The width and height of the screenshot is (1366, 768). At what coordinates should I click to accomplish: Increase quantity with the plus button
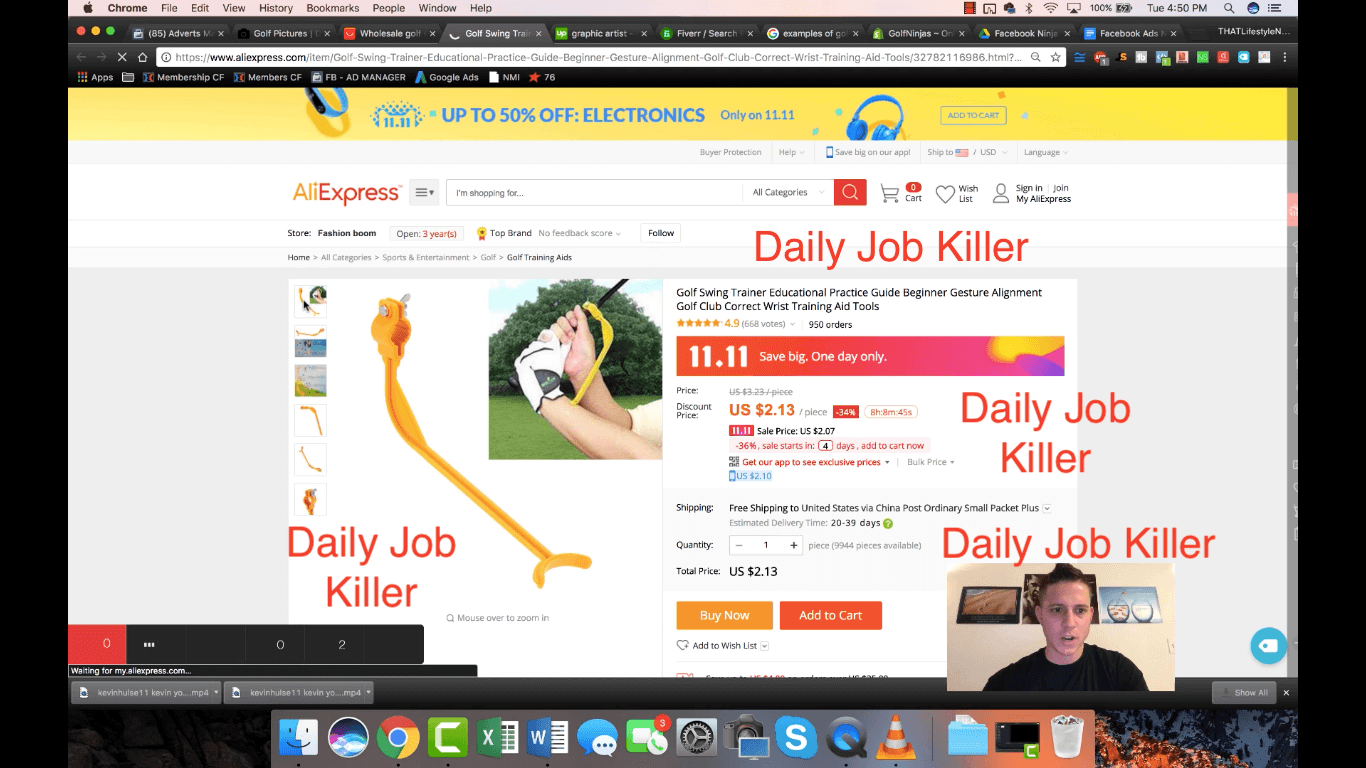pos(793,545)
